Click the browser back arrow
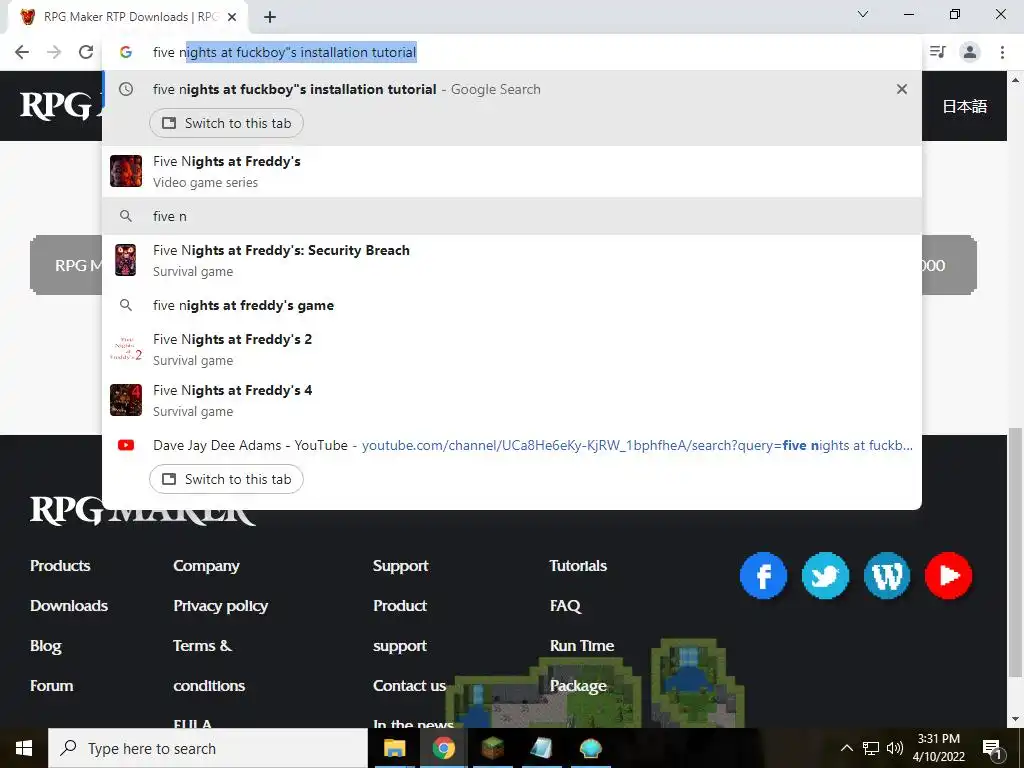The width and height of the screenshot is (1024, 768). (22, 52)
